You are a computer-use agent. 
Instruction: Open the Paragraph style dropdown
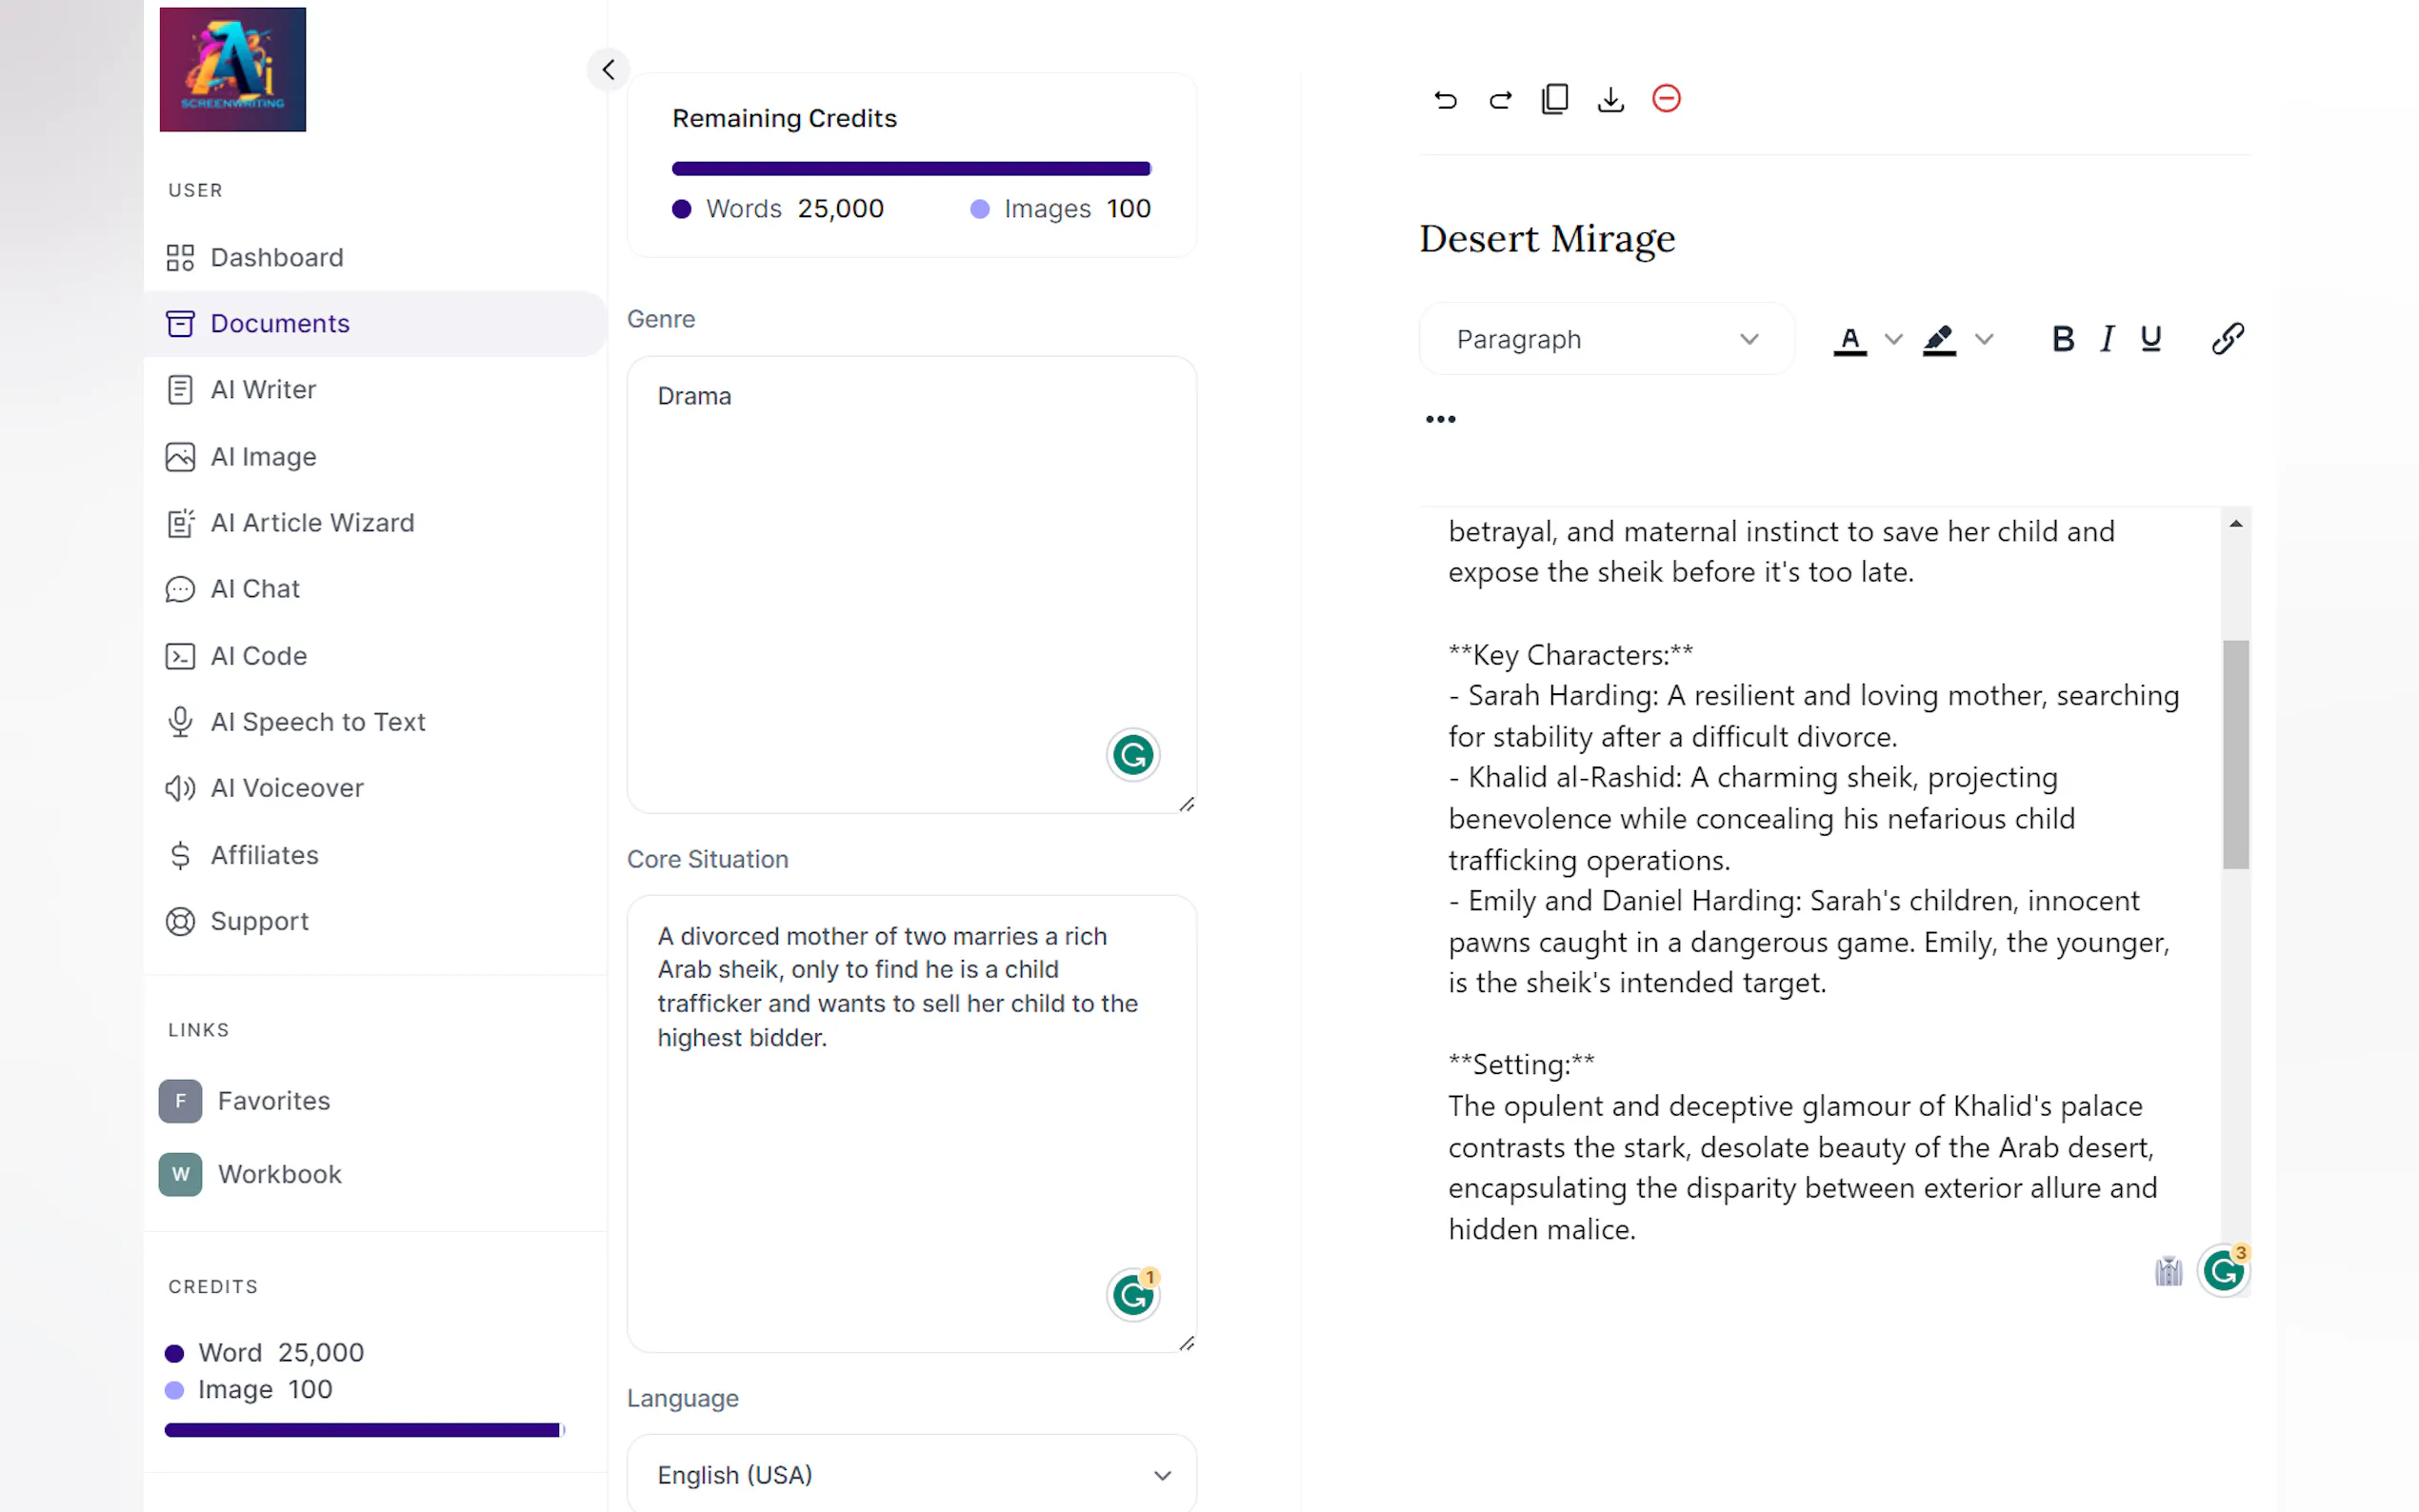1604,338
